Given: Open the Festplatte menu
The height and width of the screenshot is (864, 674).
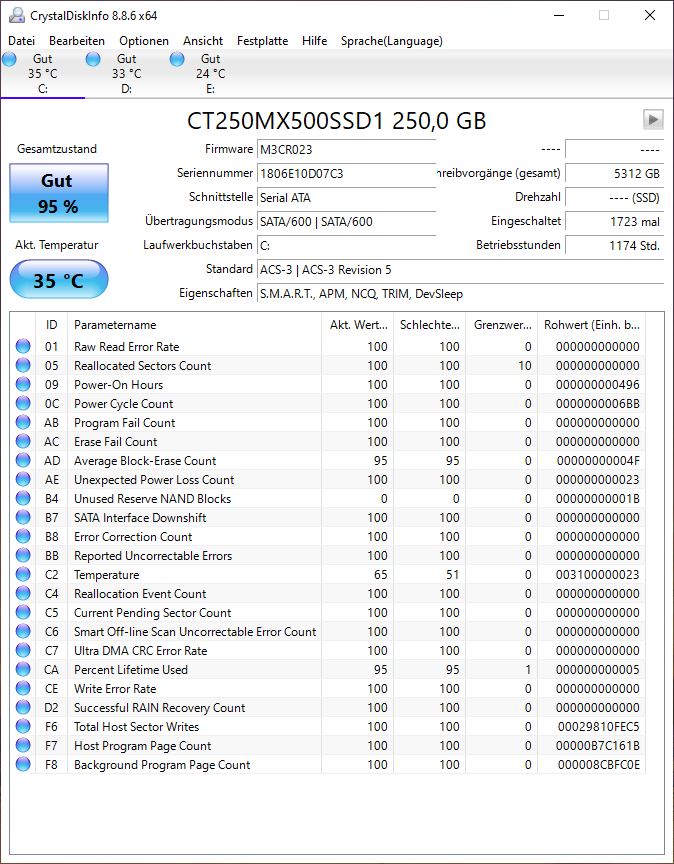Looking at the screenshot, I should coord(262,41).
